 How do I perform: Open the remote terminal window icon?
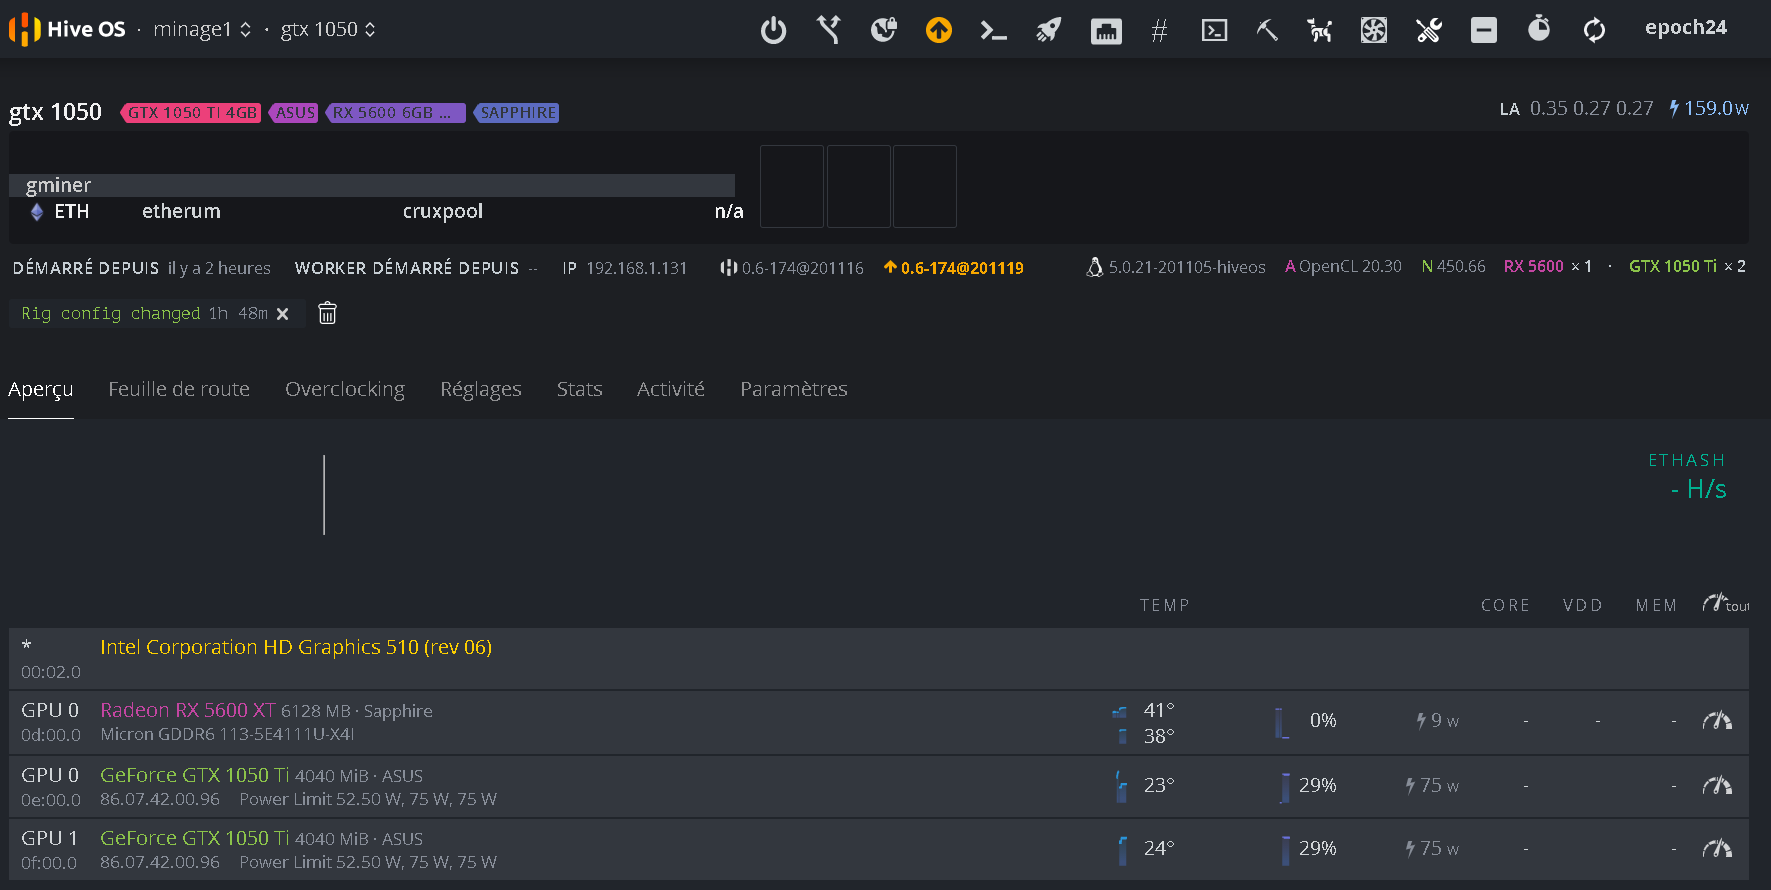[x=1214, y=30]
